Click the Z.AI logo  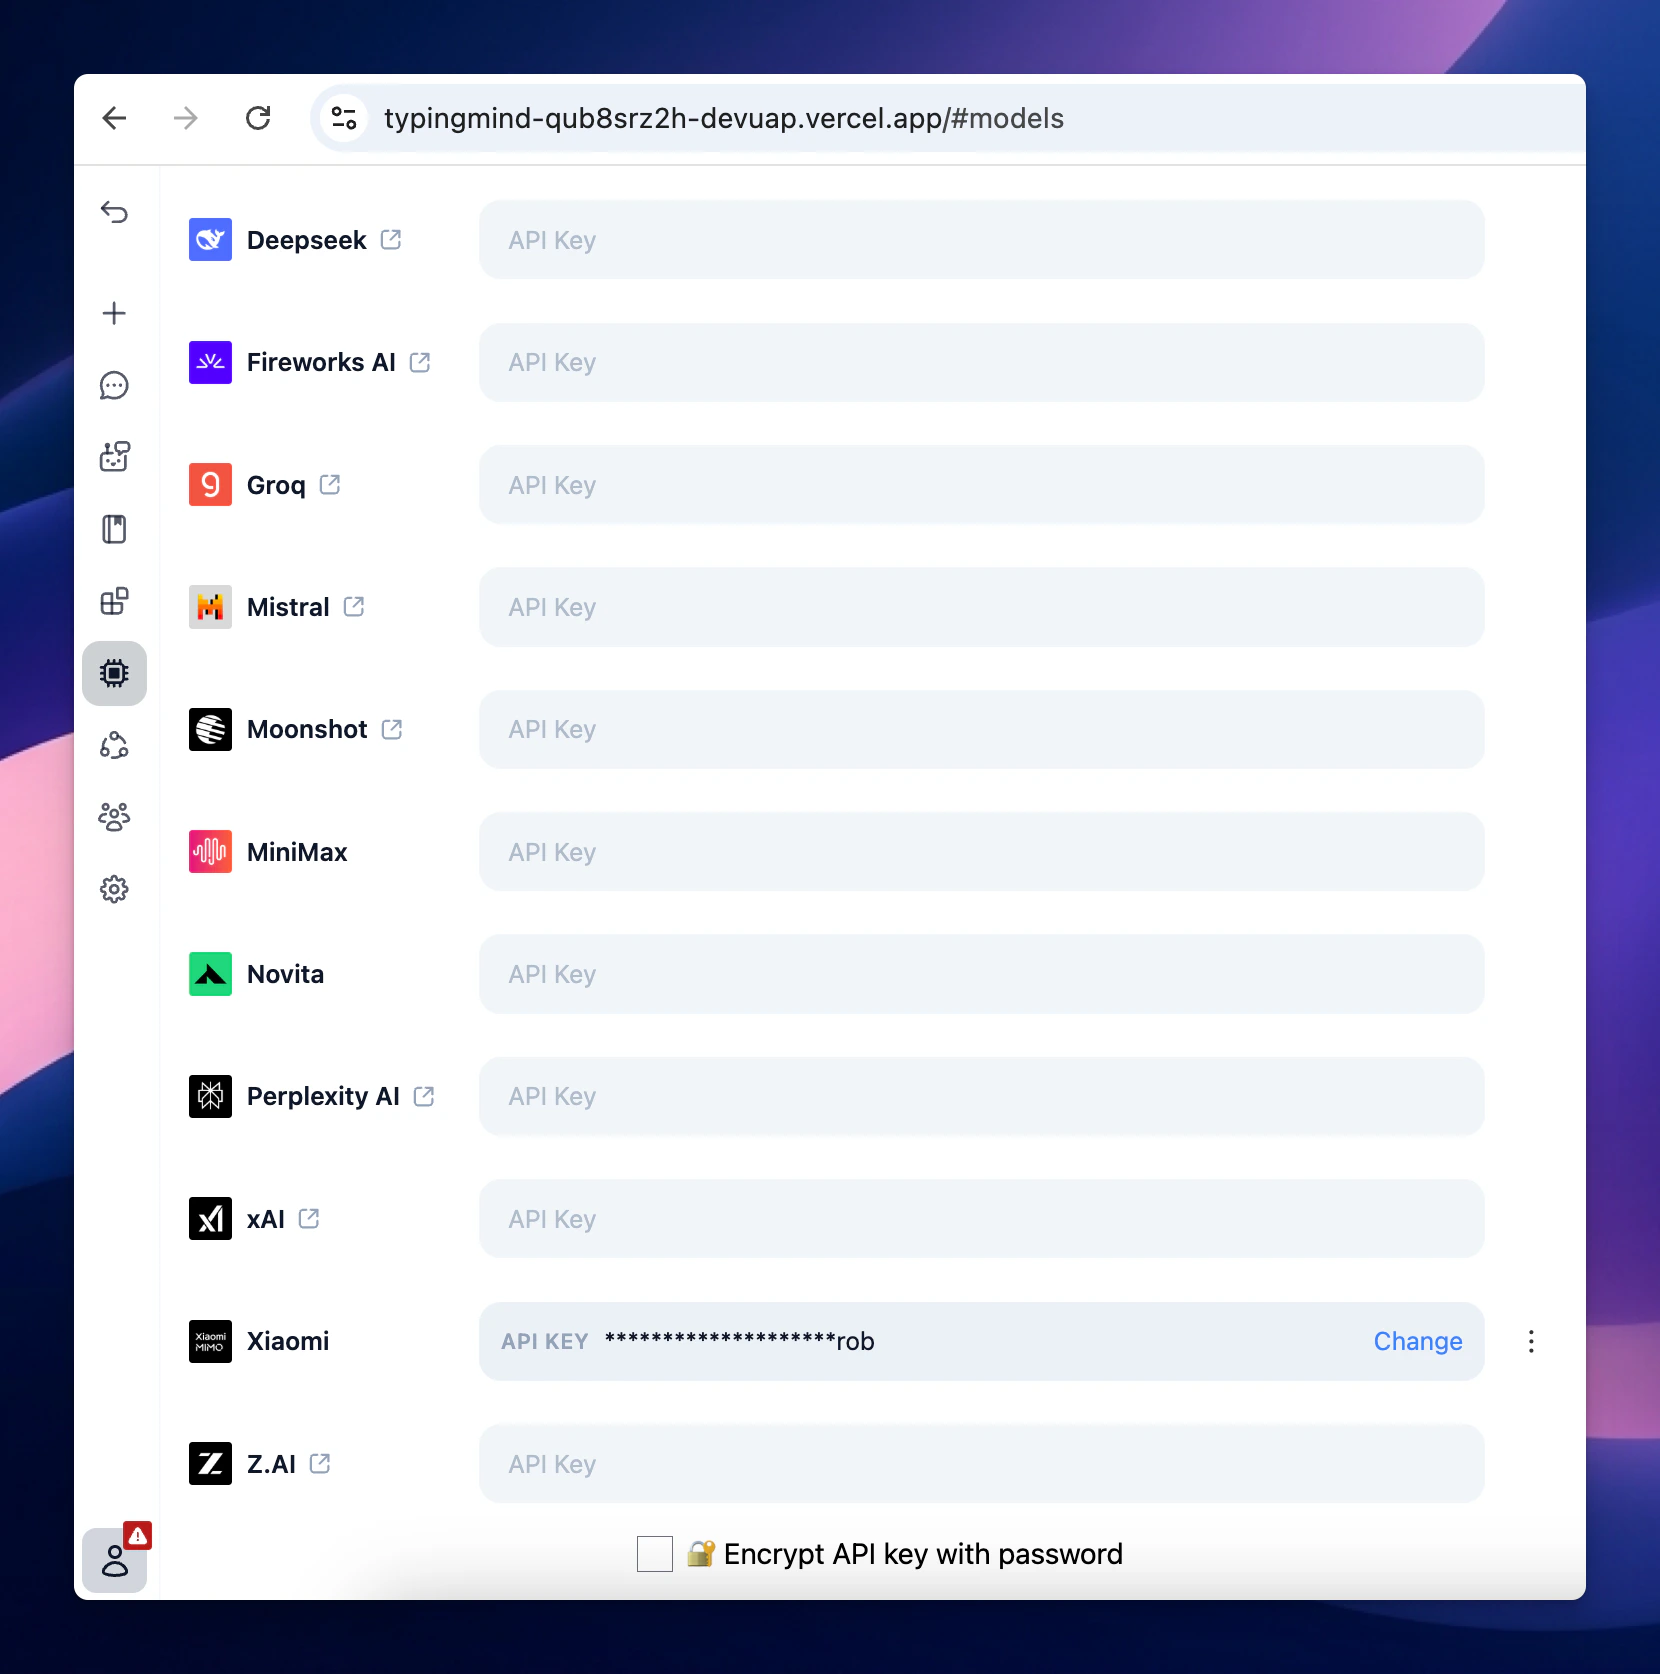[x=210, y=1464]
